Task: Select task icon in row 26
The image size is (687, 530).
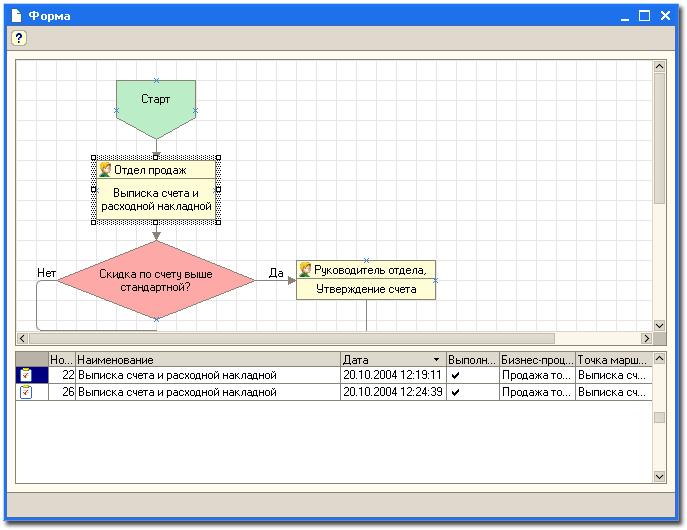Action: point(26,393)
